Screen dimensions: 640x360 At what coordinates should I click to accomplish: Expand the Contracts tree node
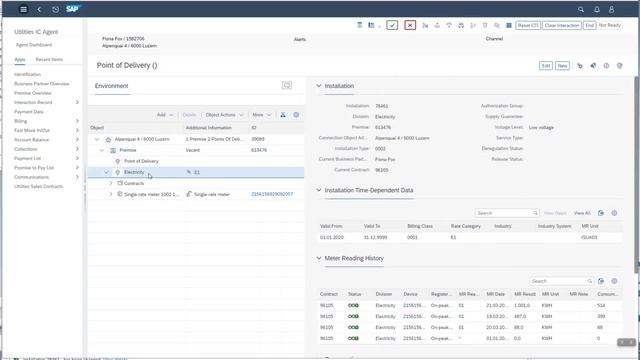(x=111, y=183)
